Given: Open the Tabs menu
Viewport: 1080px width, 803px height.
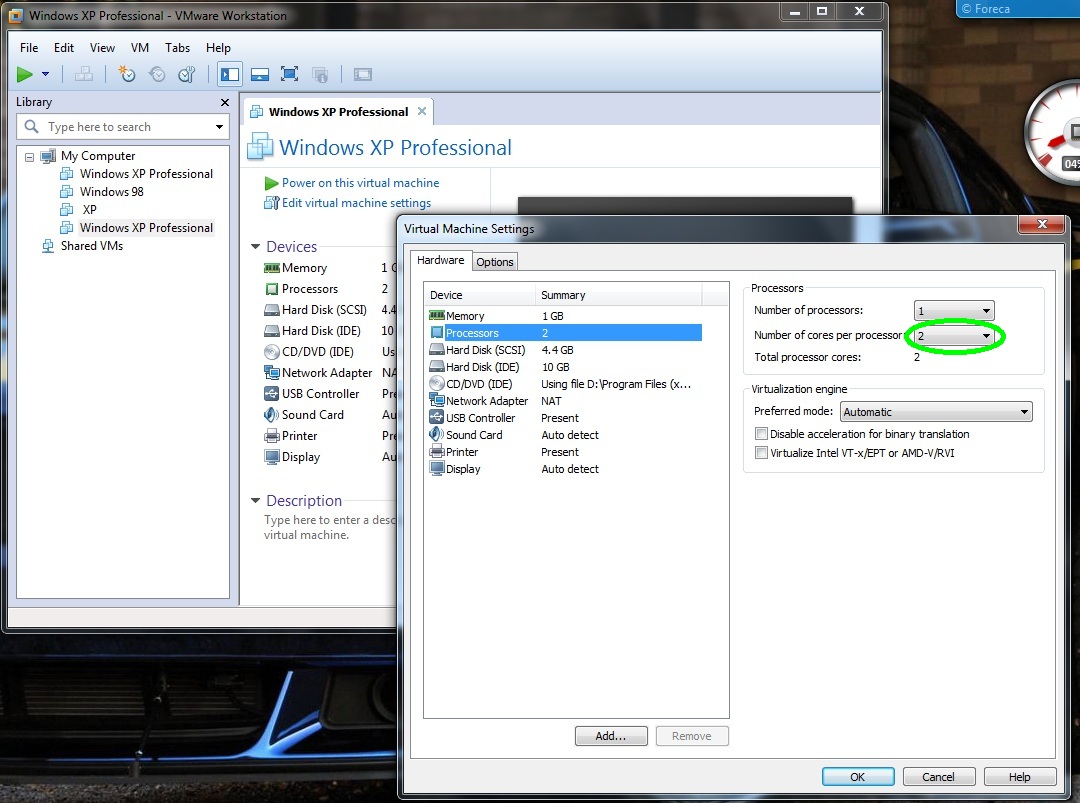Looking at the screenshot, I should [x=177, y=48].
